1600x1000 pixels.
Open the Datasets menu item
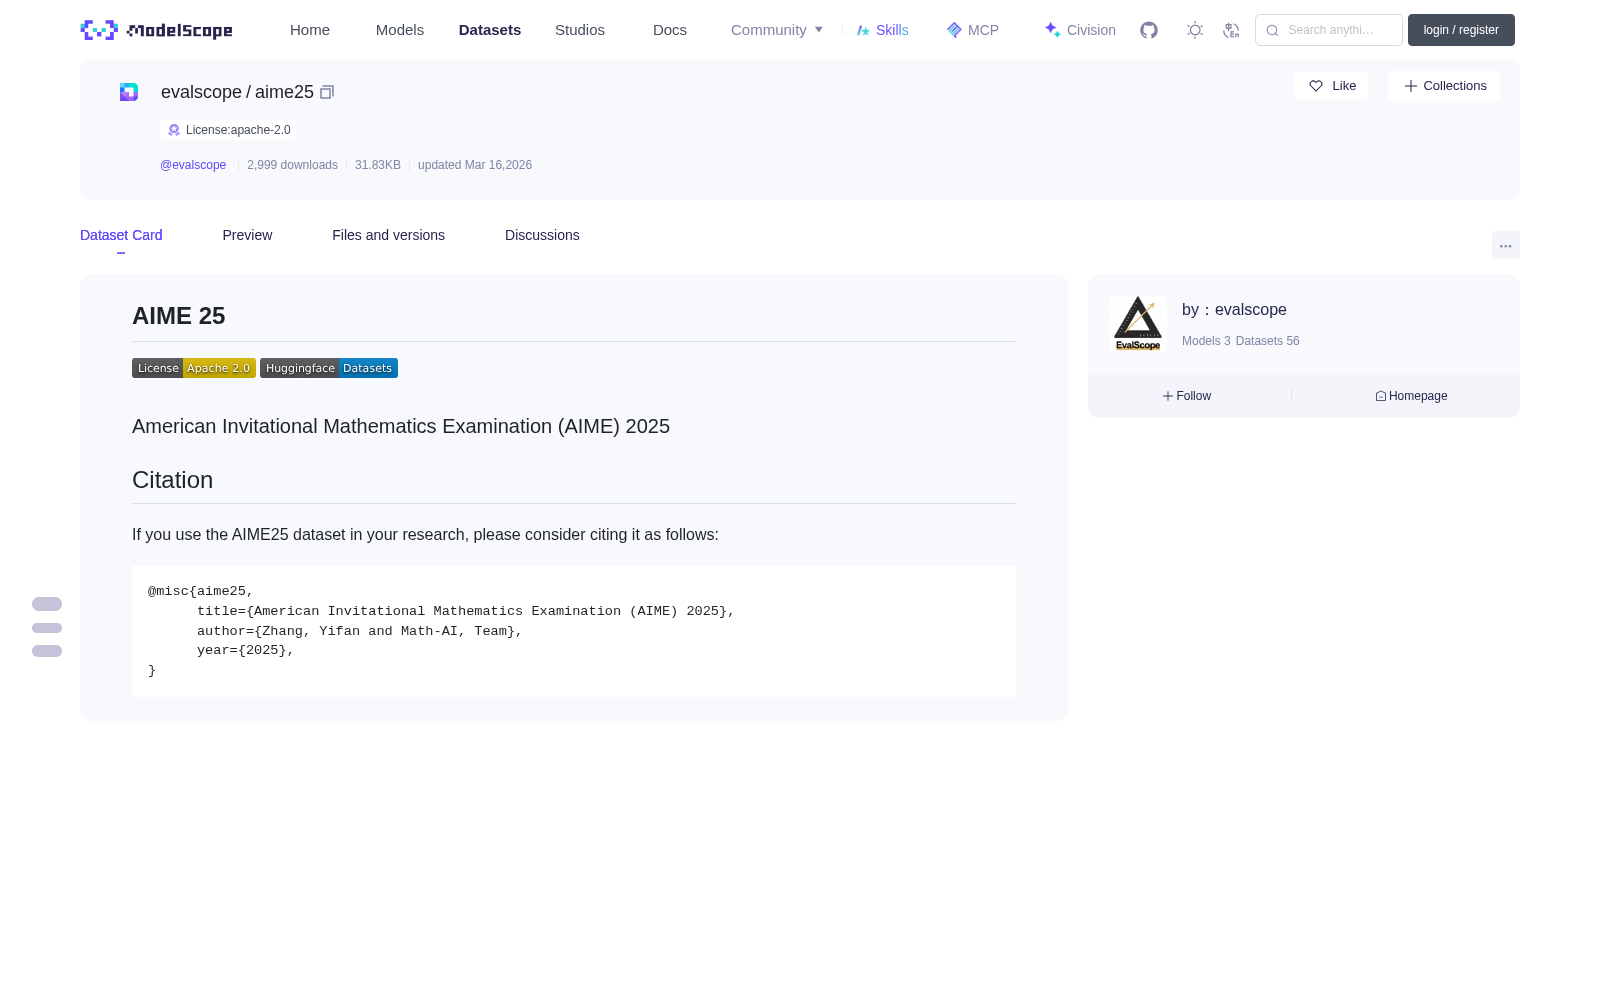[x=490, y=30]
